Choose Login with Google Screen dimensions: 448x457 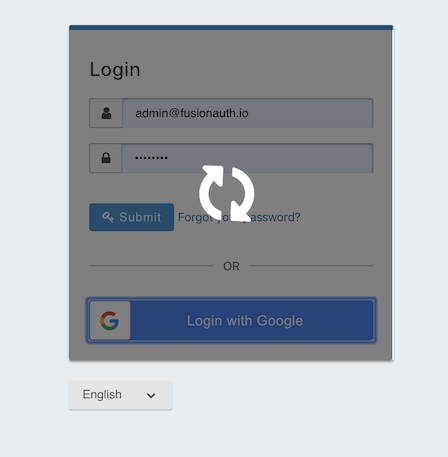pyautogui.click(x=231, y=320)
